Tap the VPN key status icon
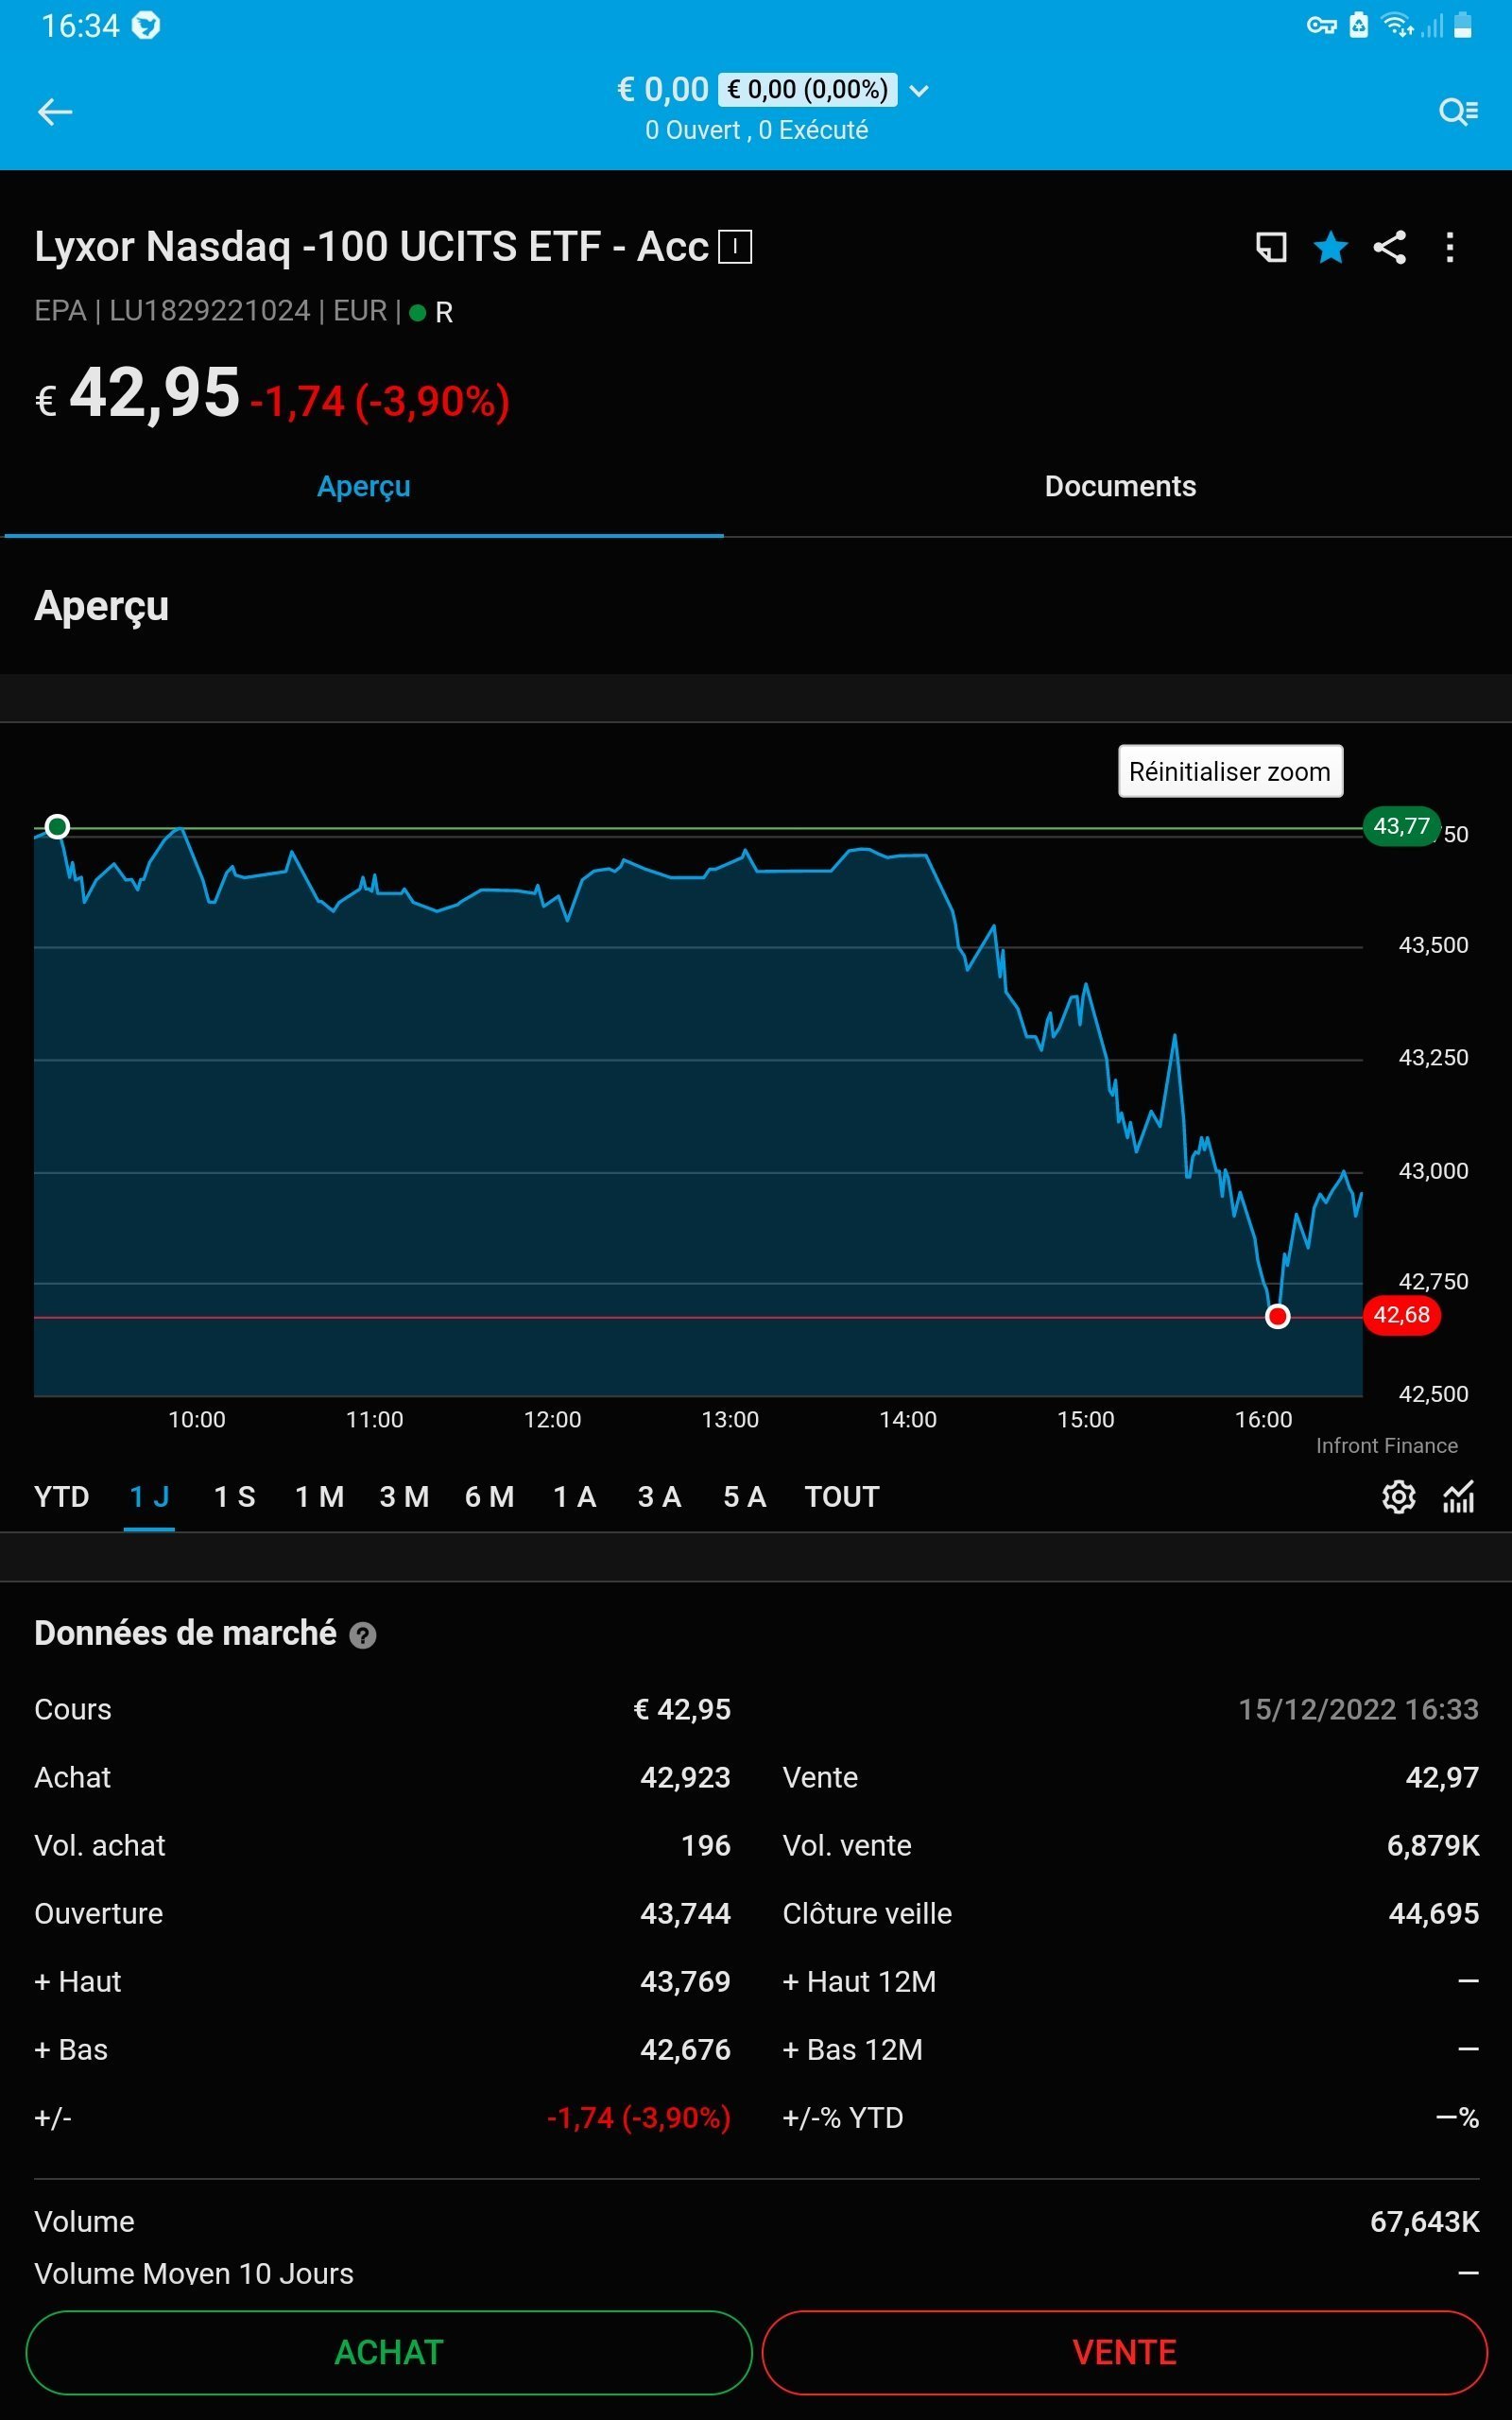The image size is (1512, 2420). [1322, 25]
